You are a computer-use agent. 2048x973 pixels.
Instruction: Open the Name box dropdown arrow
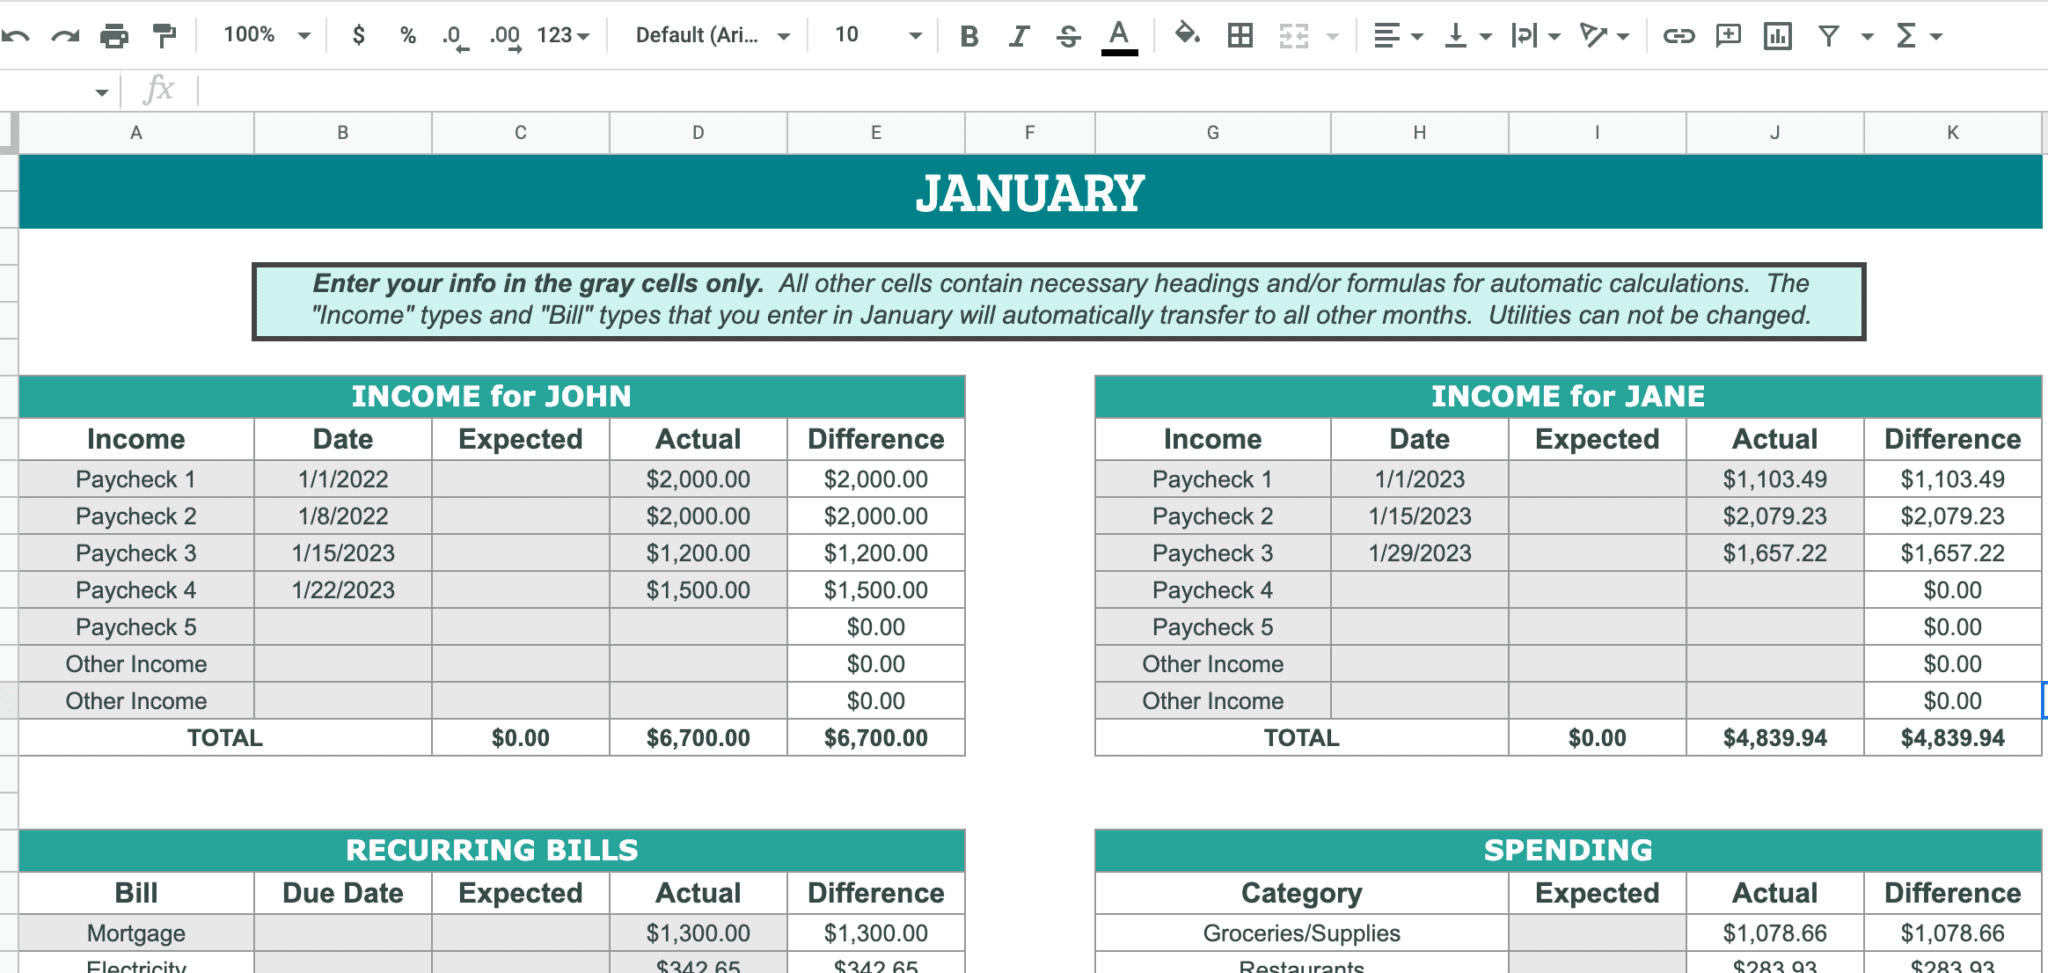(x=101, y=92)
